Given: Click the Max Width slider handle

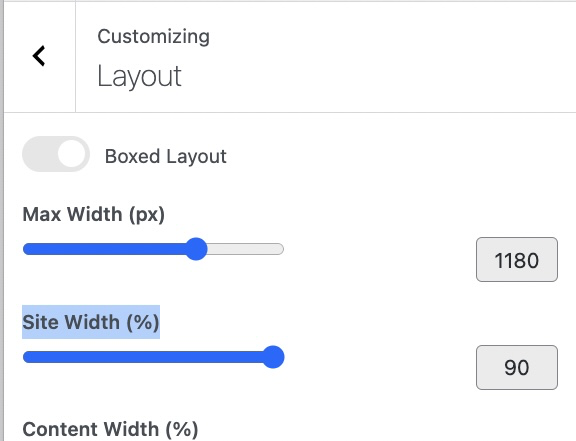Looking at the screenshot, I should (x=196, y=249).
